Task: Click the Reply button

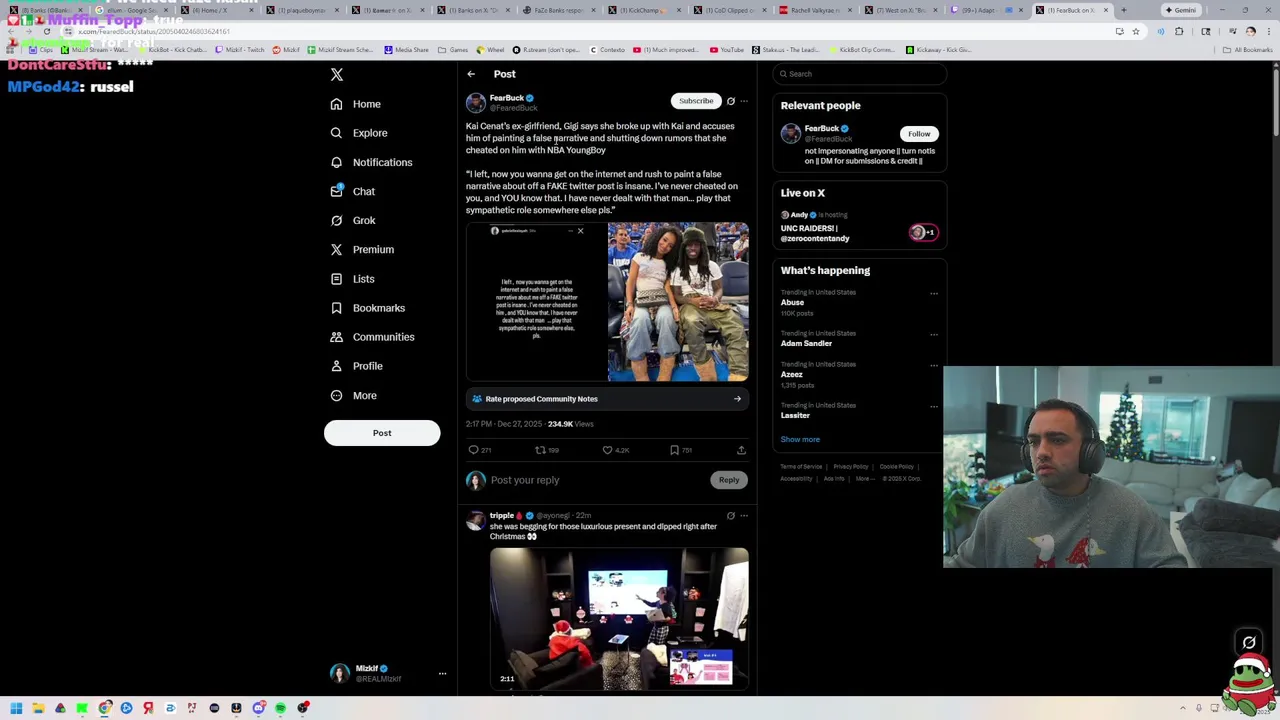Action: (x=729, y=480)
